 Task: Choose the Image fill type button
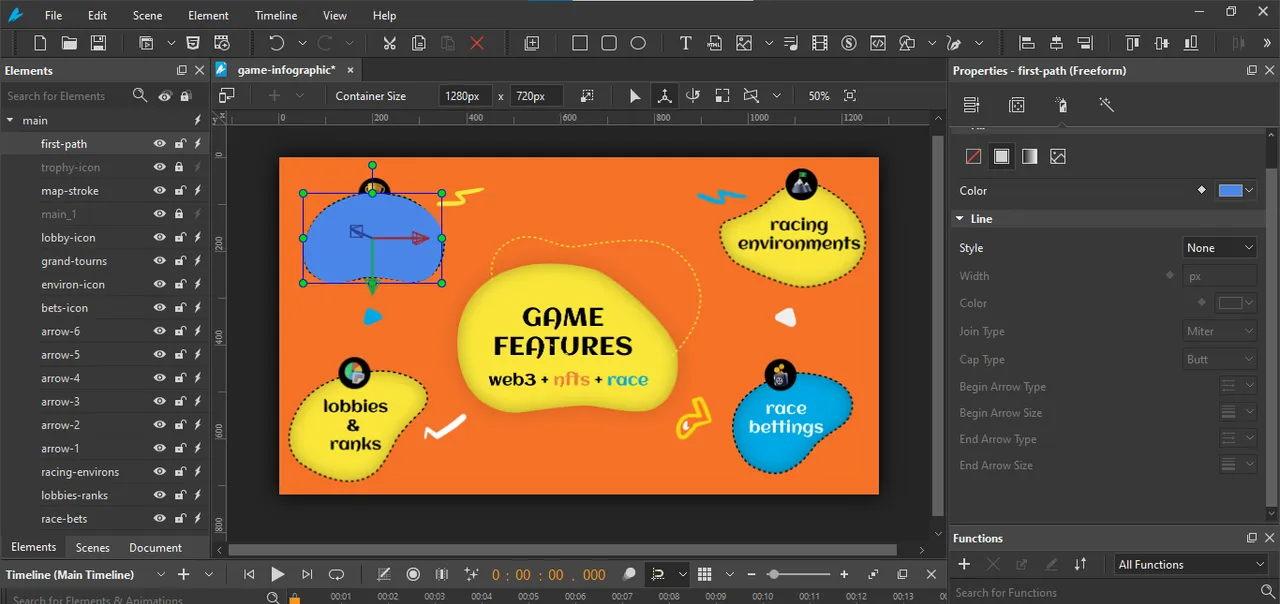pos(1058,156)
